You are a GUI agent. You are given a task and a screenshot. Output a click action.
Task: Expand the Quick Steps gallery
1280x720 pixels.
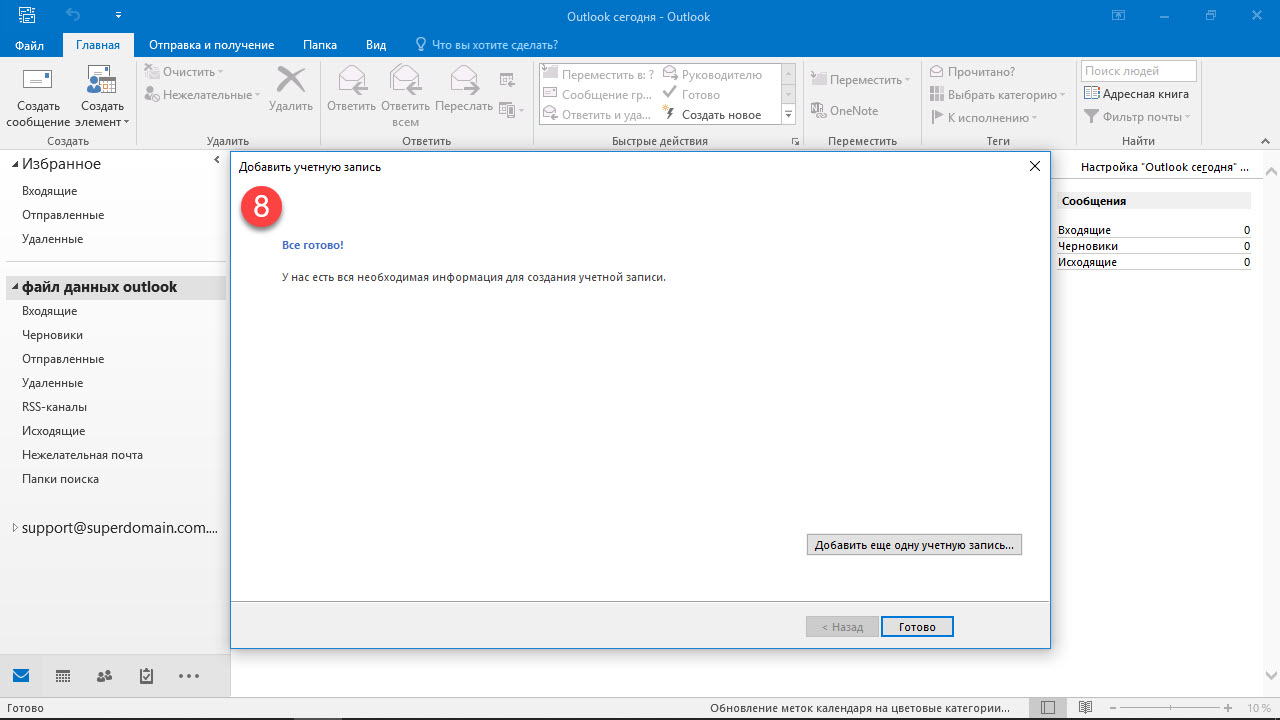788,115
